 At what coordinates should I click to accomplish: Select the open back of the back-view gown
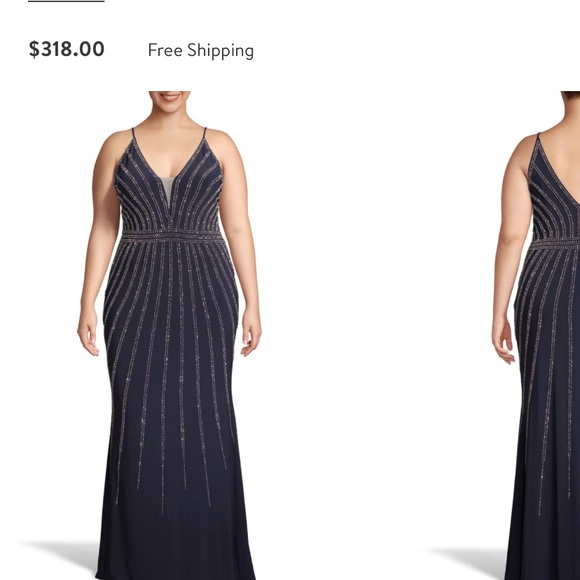[x=564, y=163]
